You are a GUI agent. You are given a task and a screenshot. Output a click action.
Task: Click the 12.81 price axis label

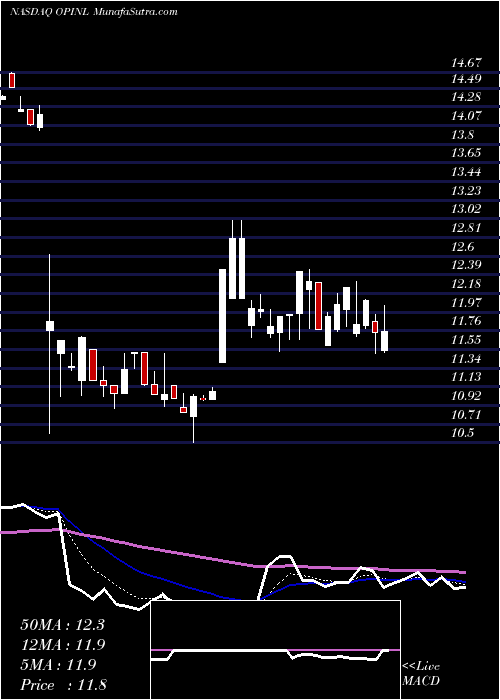point(467,228)
